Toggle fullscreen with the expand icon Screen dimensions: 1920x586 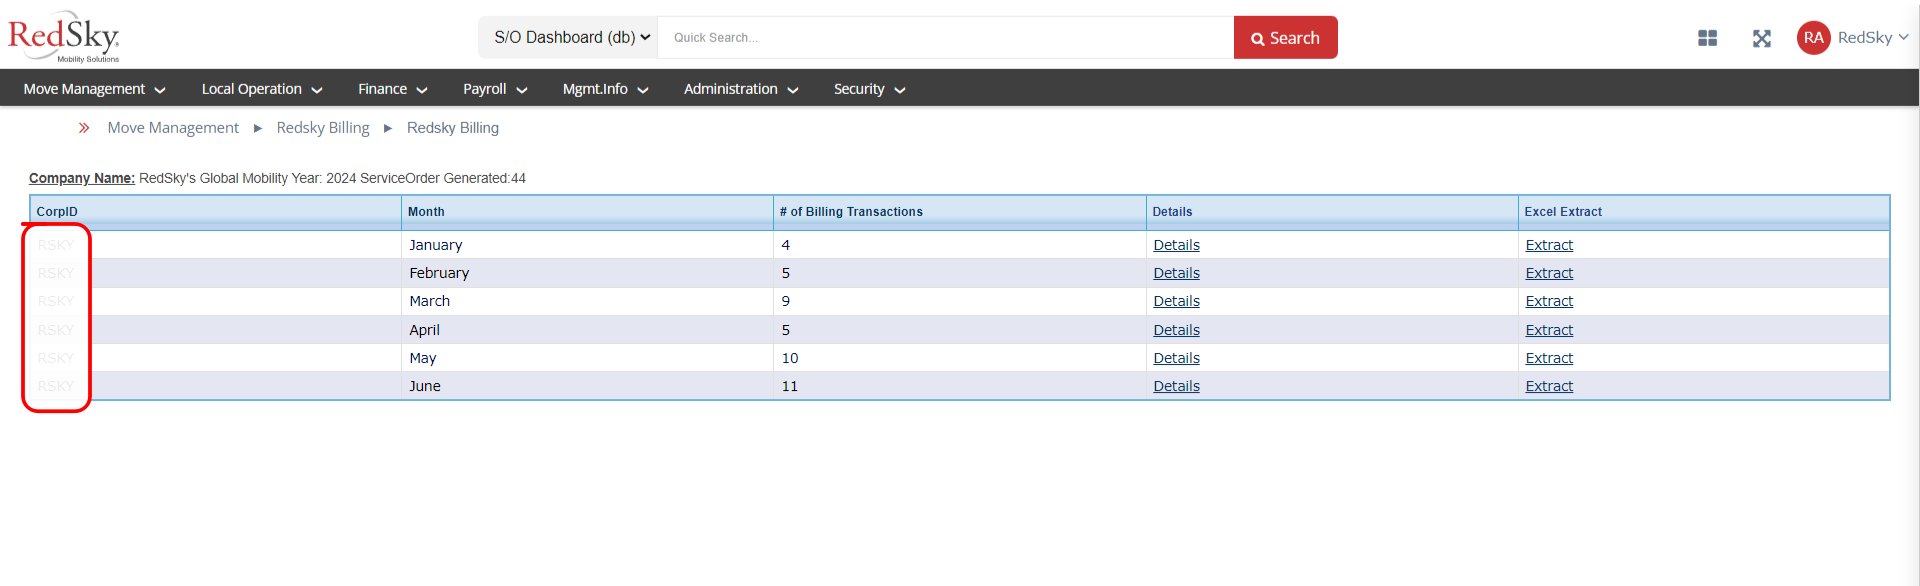coord(1762,38)
